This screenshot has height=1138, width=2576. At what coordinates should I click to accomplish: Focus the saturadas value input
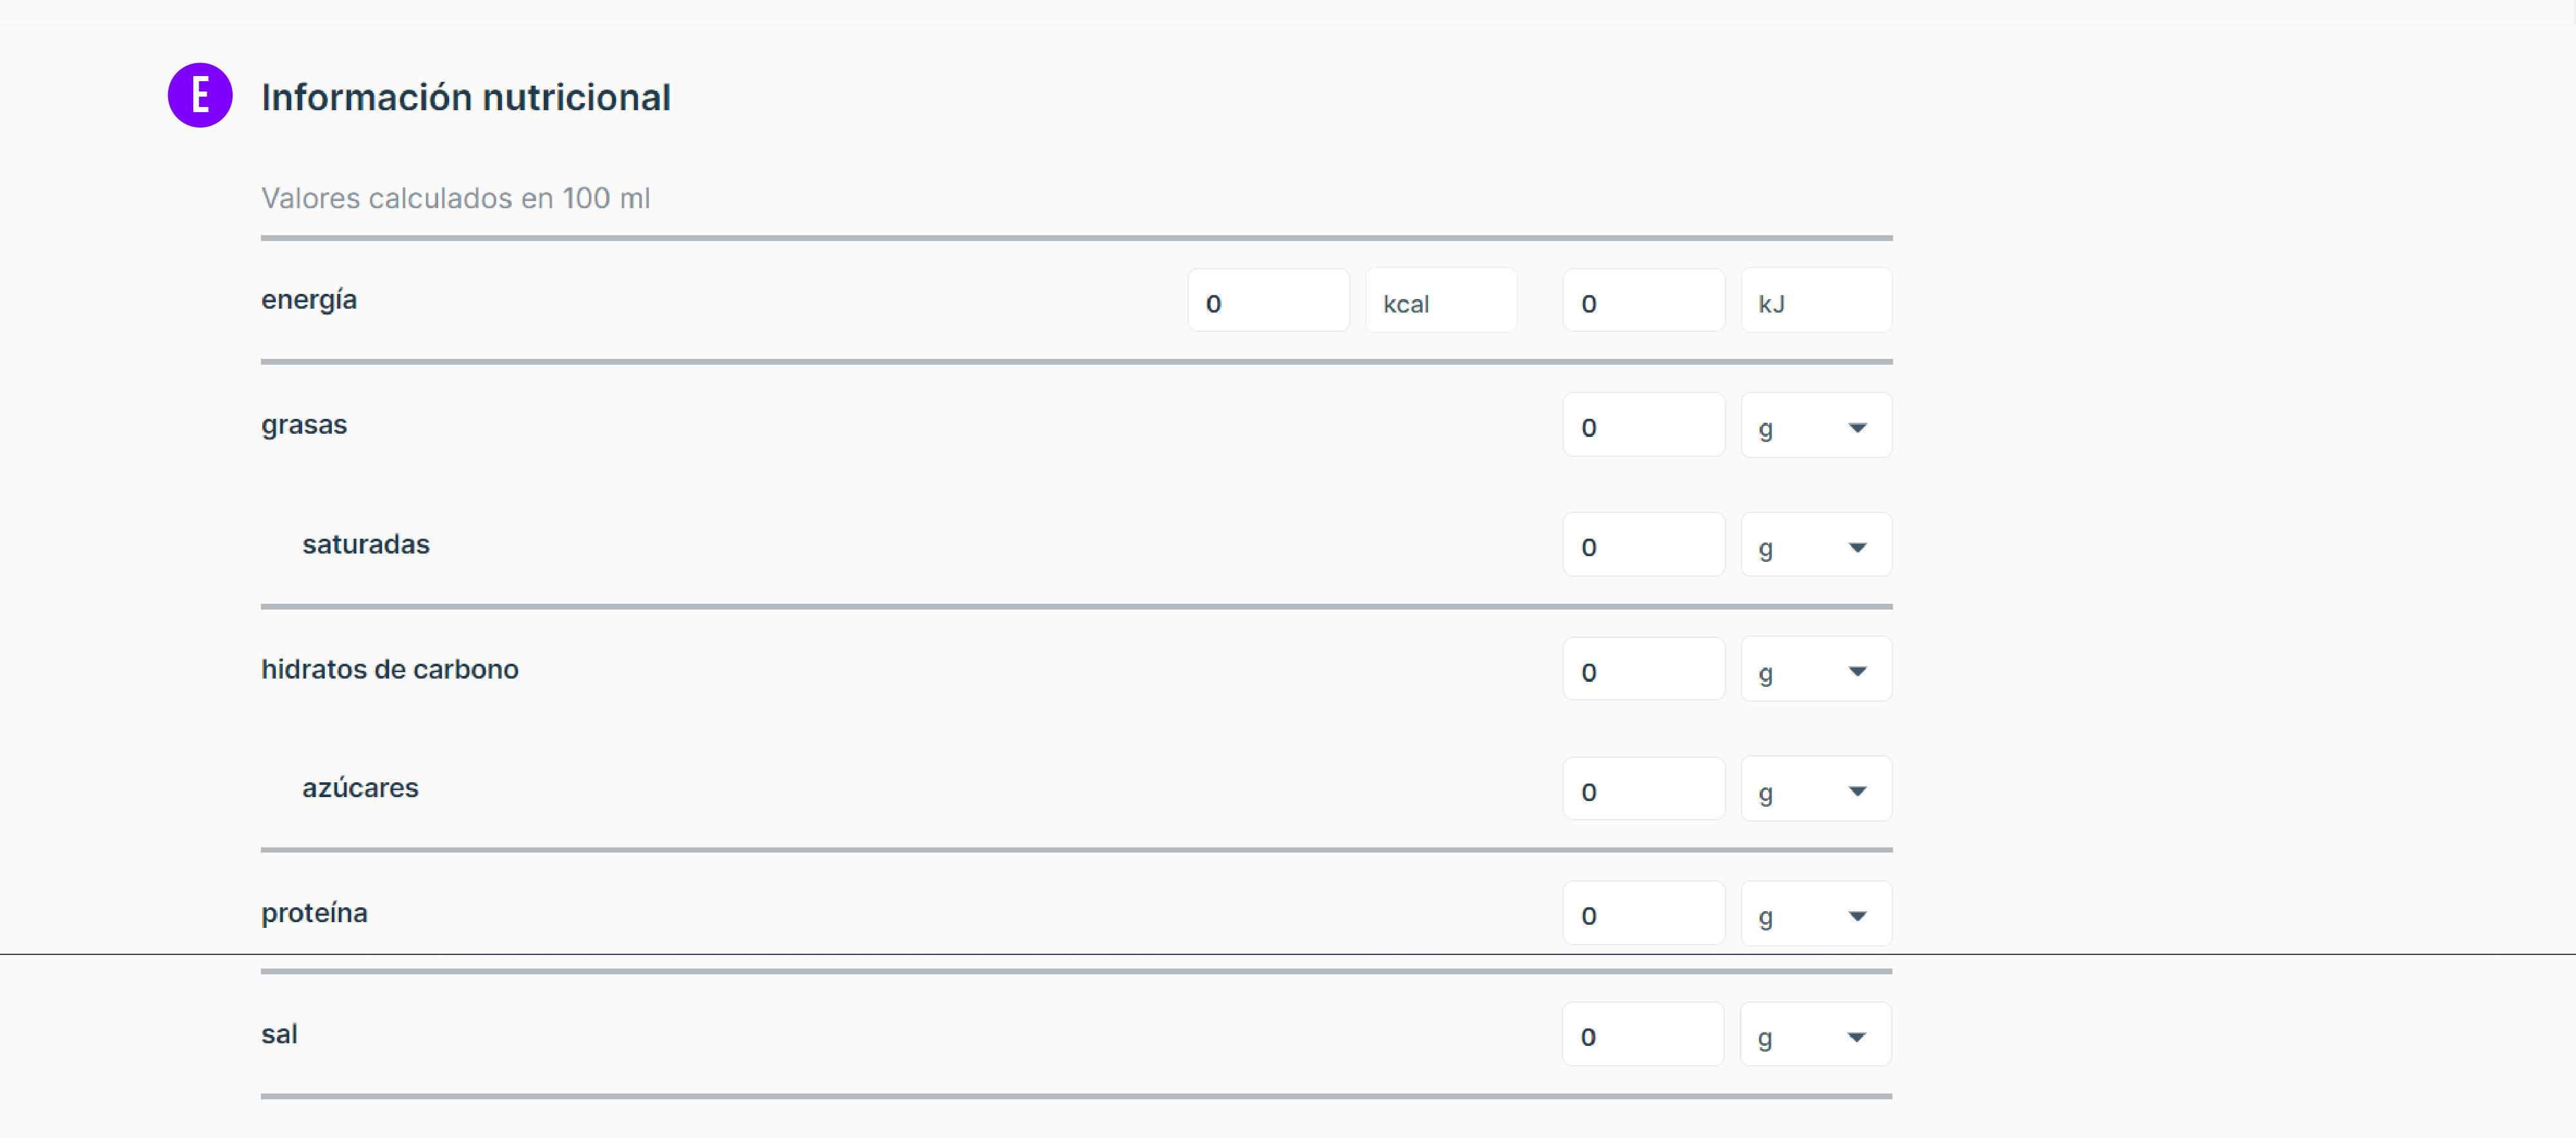(x=1643, y=546)
